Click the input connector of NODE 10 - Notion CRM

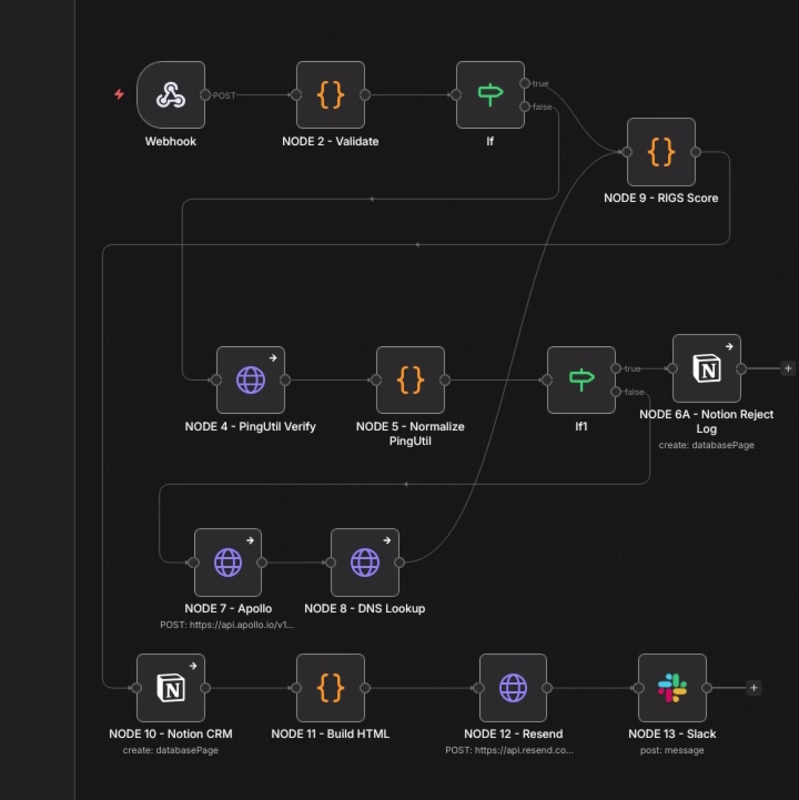pyautogui.click(x=137, y=688)
